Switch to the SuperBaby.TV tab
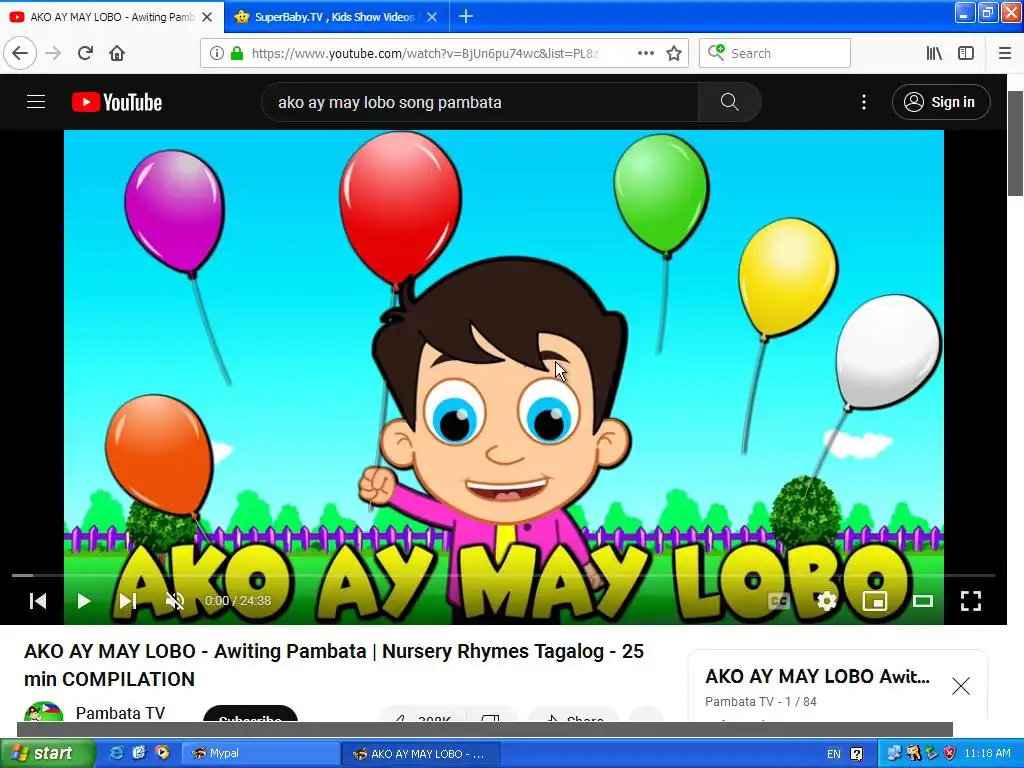The height and width of the screenshot is (768, 1024). 334,17
